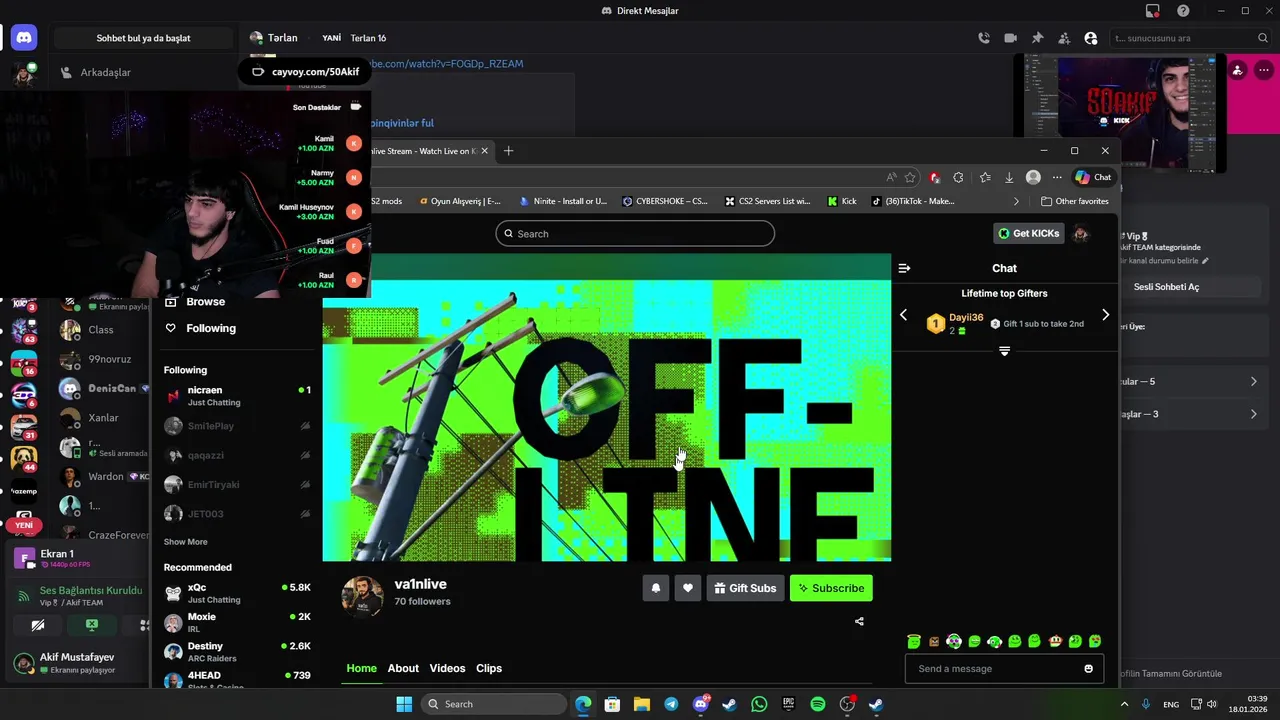This screenshot has height=720, width=1280.
Task: Follow va1nlive with heart button
Action: point(687,588)
